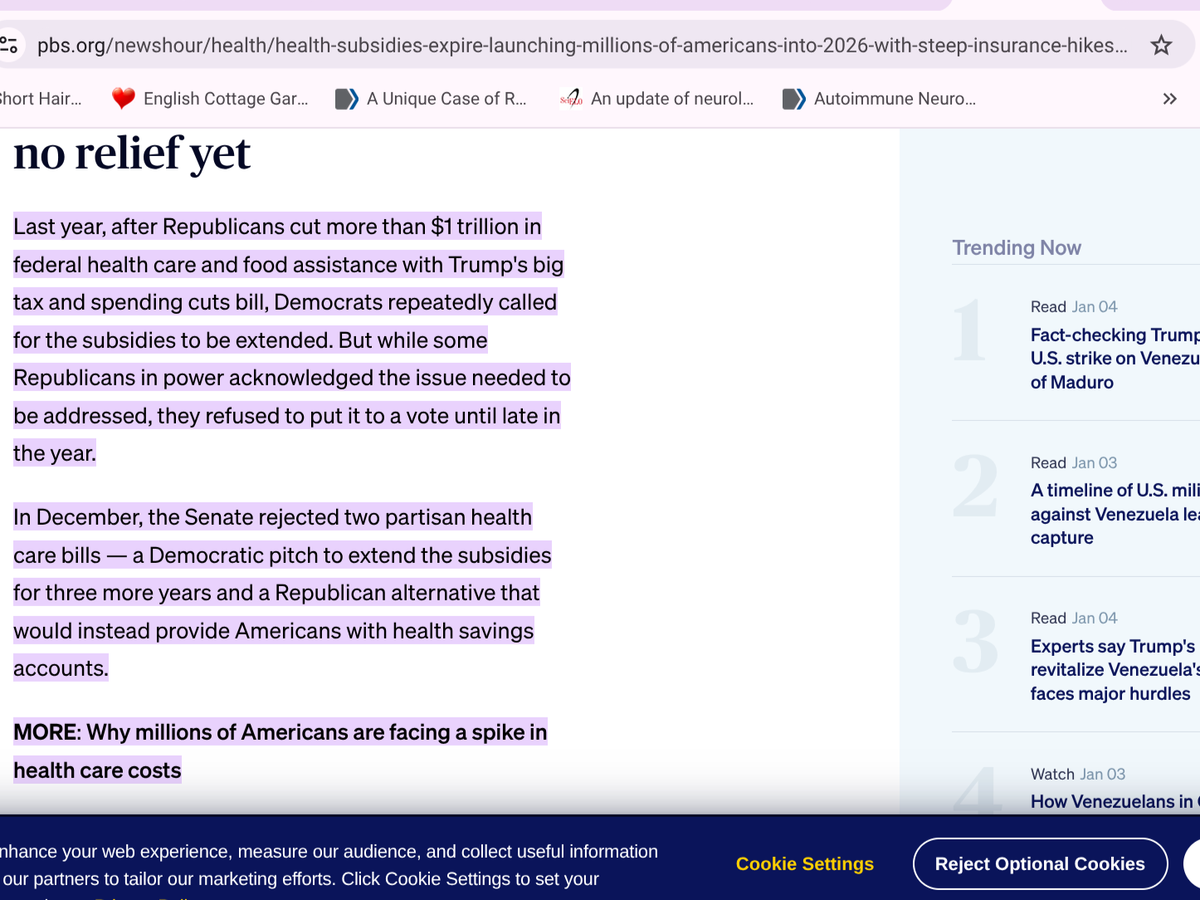Expand the bookmarks bar overflow chevron
This screenshot has width=1200, height=900.
tap(1169, 98)
